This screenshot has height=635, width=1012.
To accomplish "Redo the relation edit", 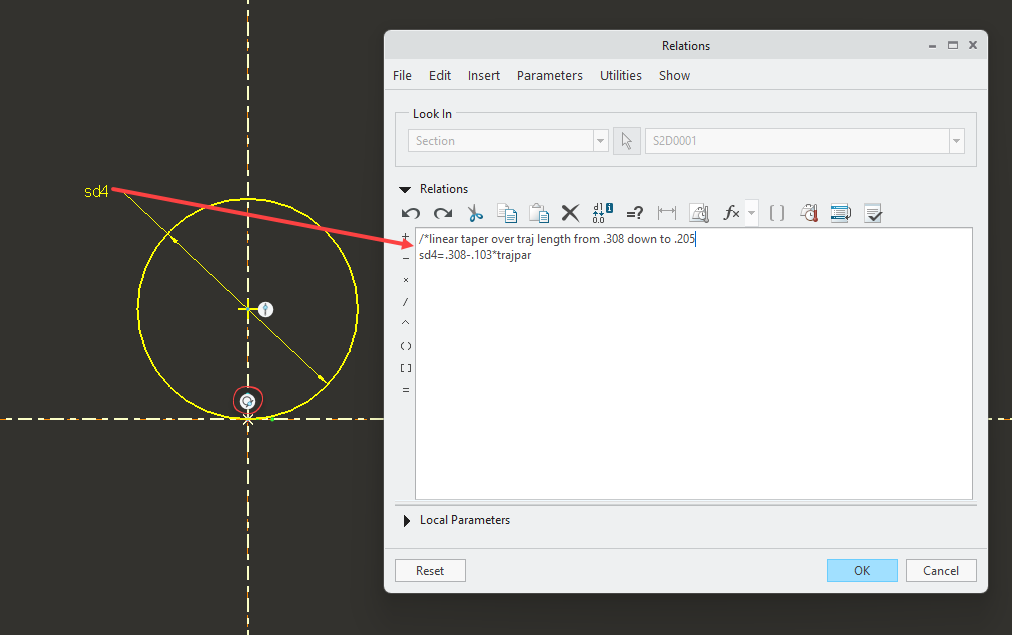I will pos(441,213).
